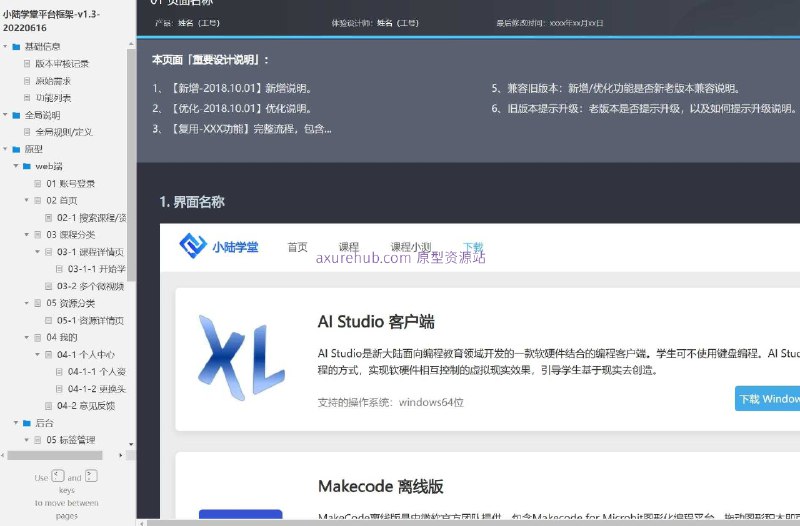Click page icon beside 原始需求
This screenshot has width=800, height=526.
[27, 81]
